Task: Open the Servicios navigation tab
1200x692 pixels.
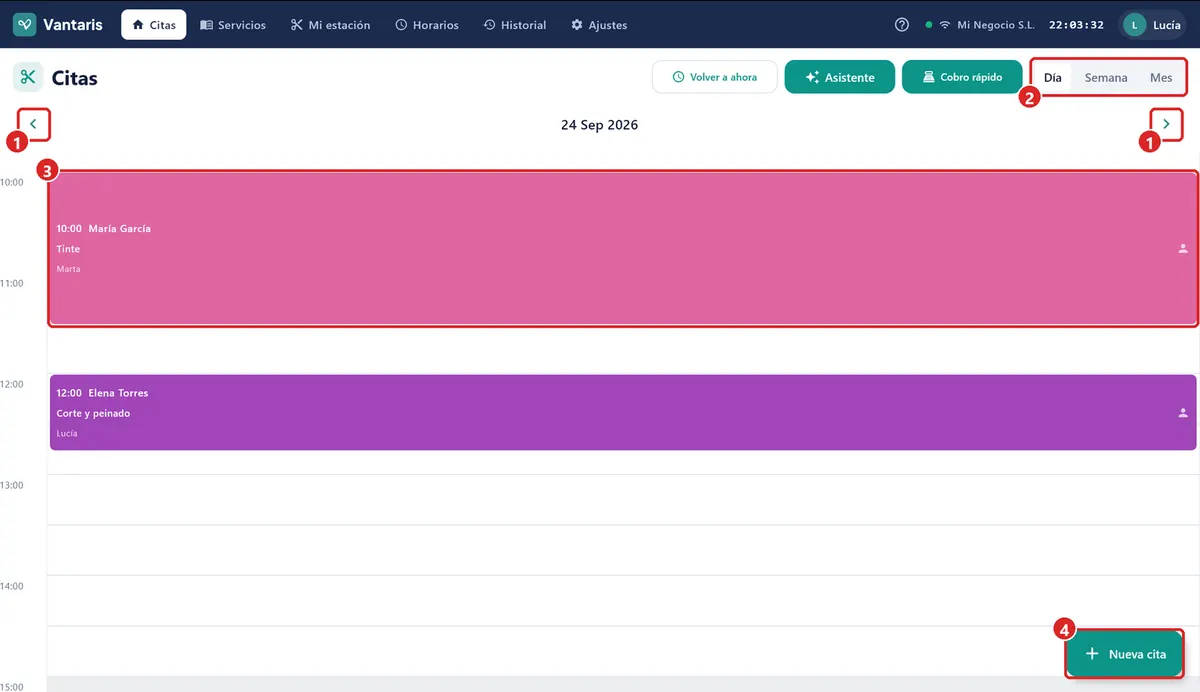Action: tap(233, 25)
